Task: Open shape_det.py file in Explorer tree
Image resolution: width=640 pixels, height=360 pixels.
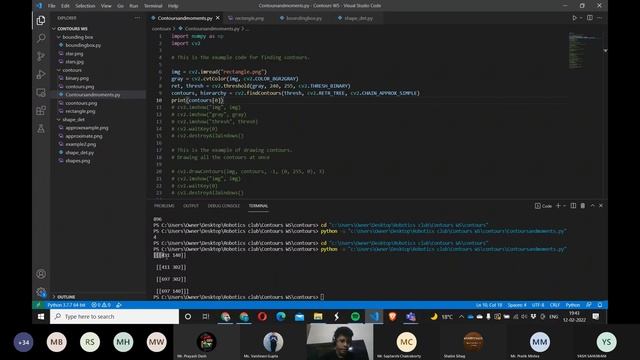Action: (x=80, y=152)
